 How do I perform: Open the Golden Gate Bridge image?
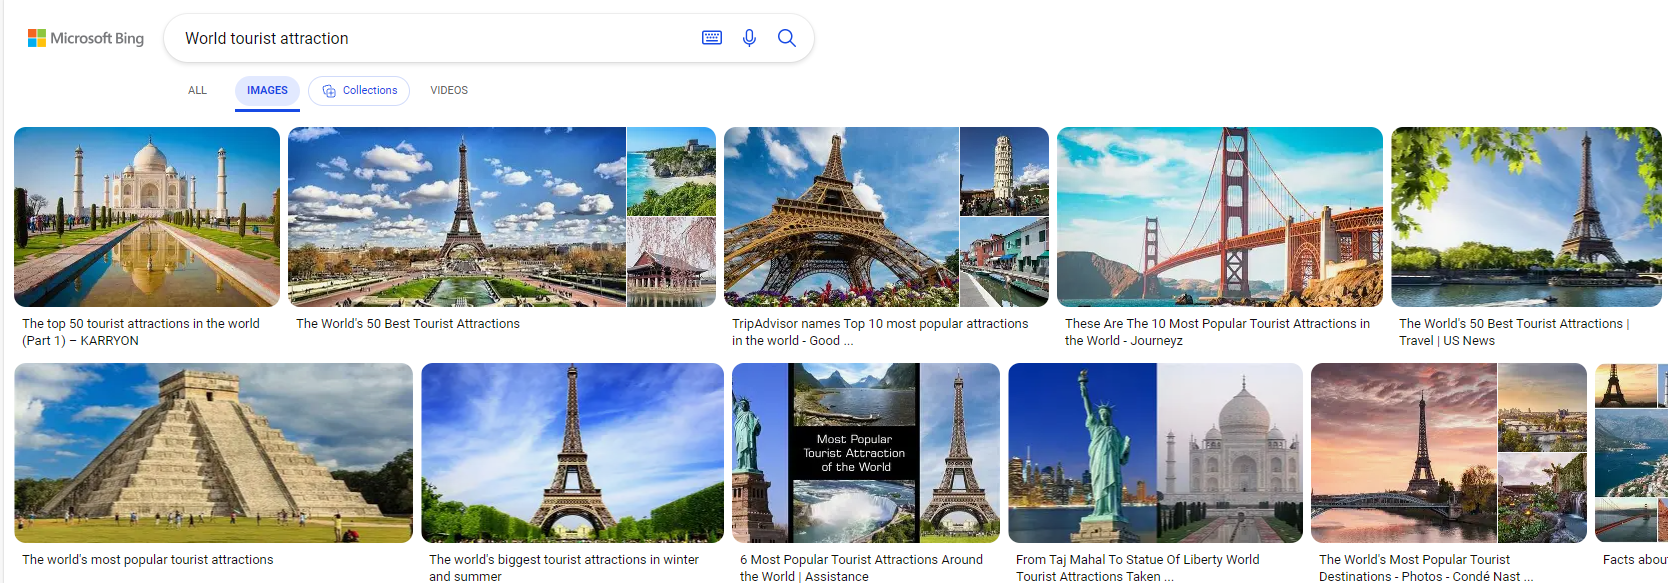1219,216
